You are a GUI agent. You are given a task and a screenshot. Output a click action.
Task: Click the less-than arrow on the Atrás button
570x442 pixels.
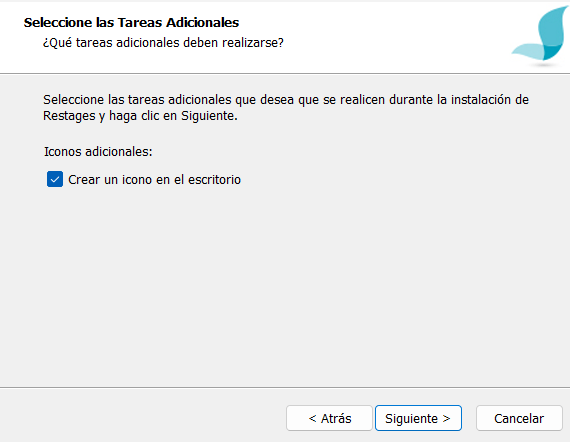312,419
